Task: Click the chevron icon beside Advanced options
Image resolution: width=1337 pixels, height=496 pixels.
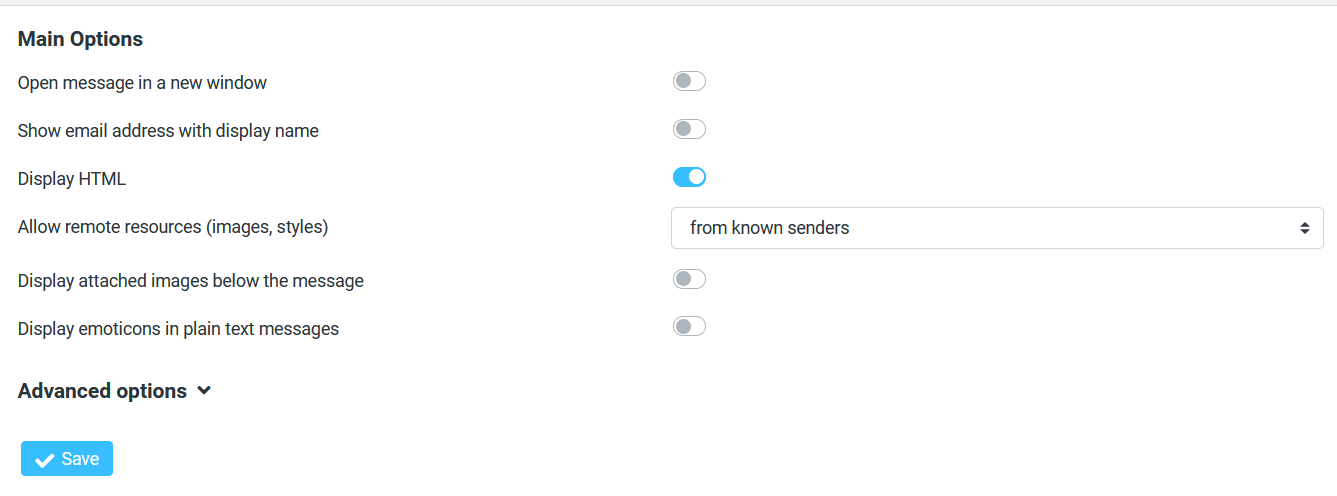Action: click(x=204, y=391)
